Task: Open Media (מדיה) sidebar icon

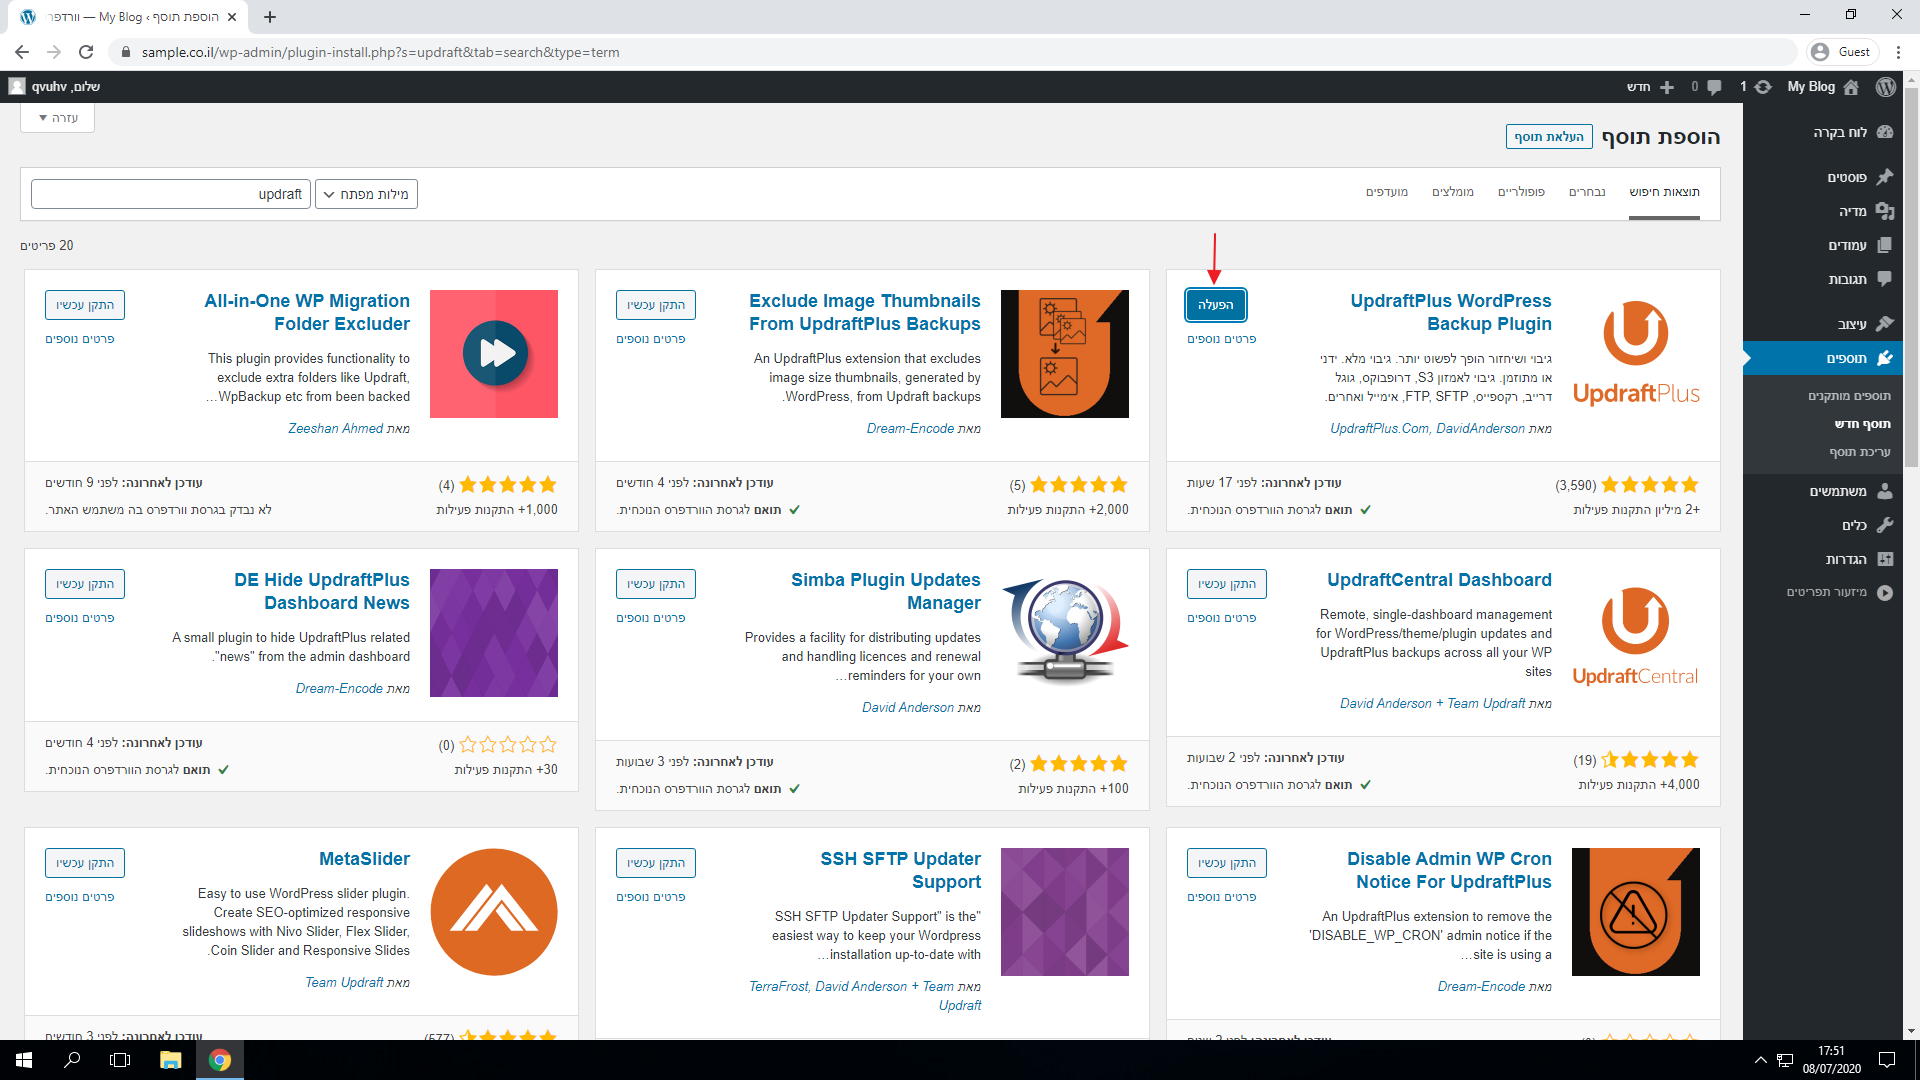Action: click(x=1885, y=211)
